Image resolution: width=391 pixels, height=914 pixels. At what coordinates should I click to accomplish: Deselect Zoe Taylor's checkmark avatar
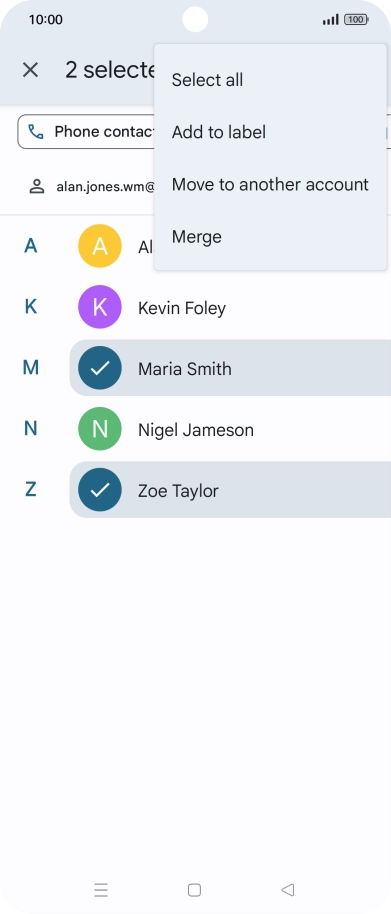coord(100,490)
